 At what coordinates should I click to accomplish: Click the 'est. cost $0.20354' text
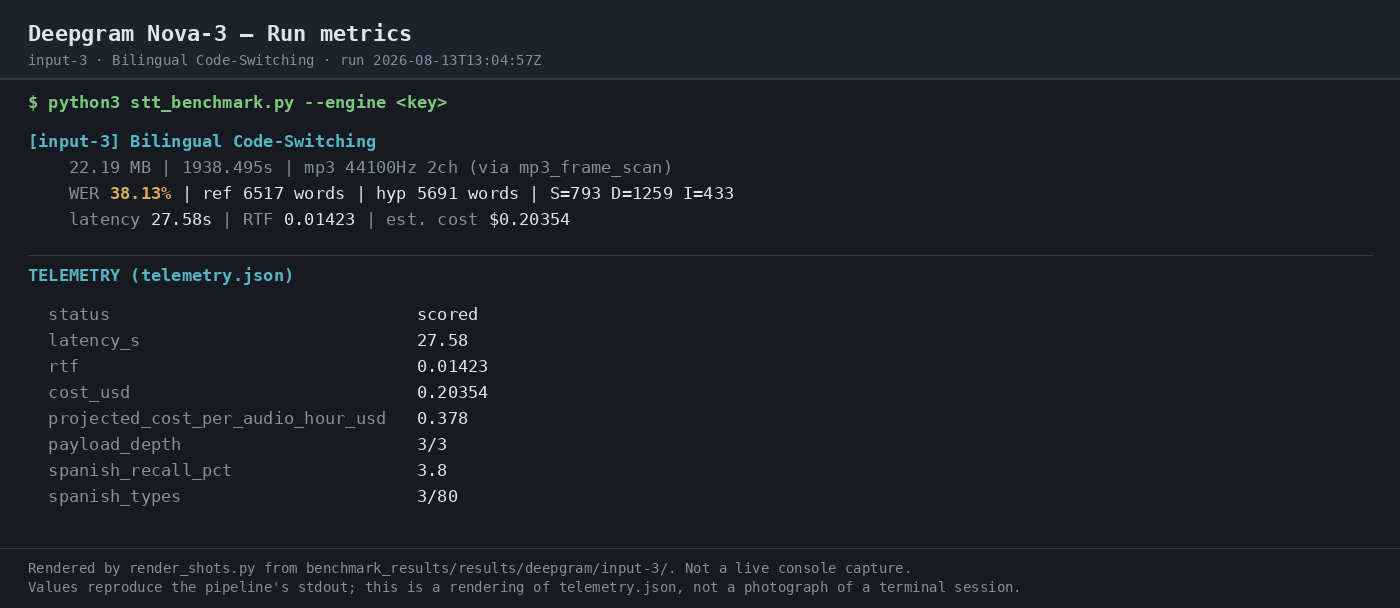(x=478, y=220)
